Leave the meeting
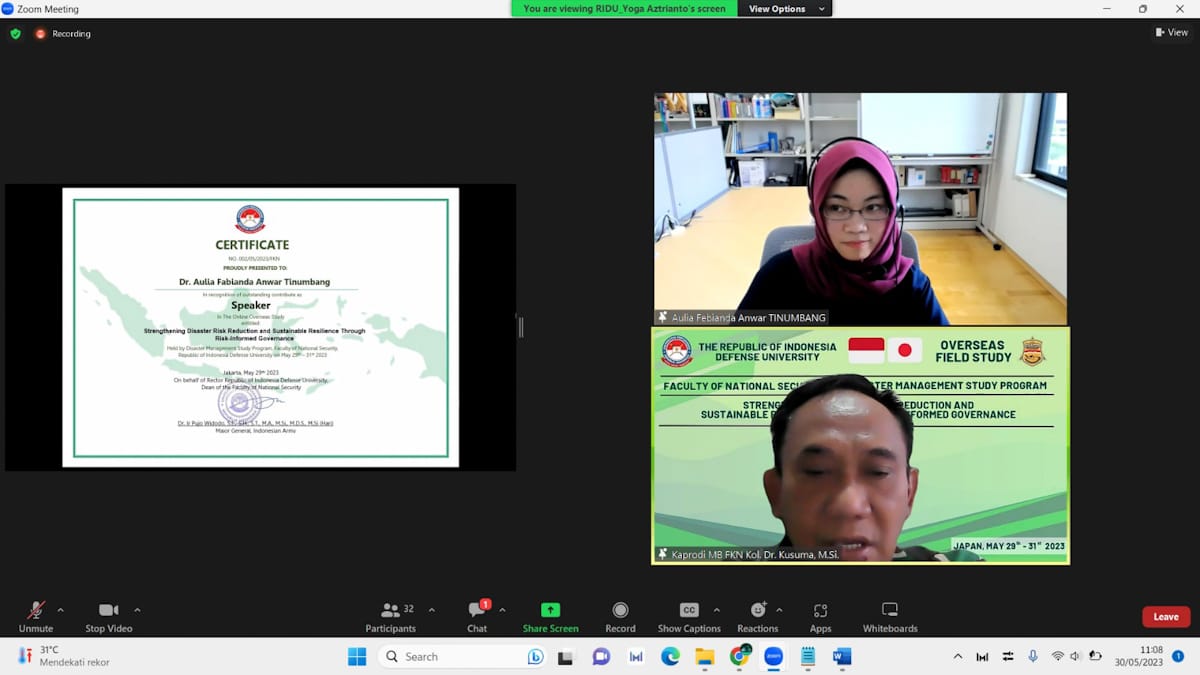The width and height of the screenshot is (1200, 675). (1166, 617)
